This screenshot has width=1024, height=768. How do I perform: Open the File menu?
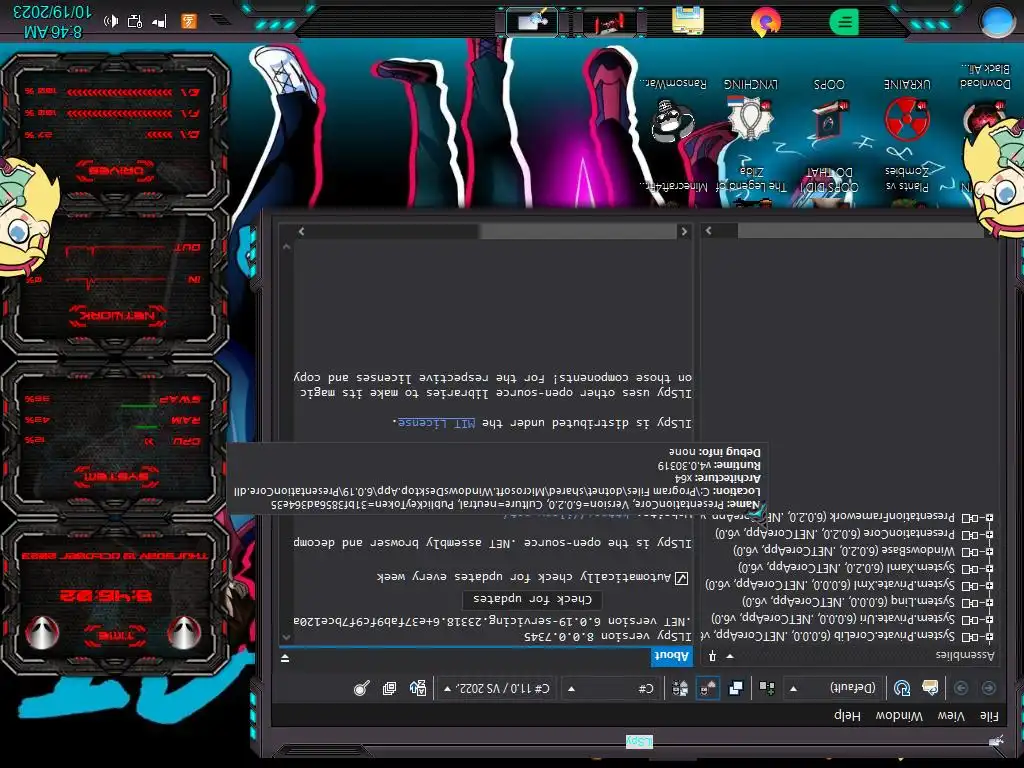click(989, 716)
